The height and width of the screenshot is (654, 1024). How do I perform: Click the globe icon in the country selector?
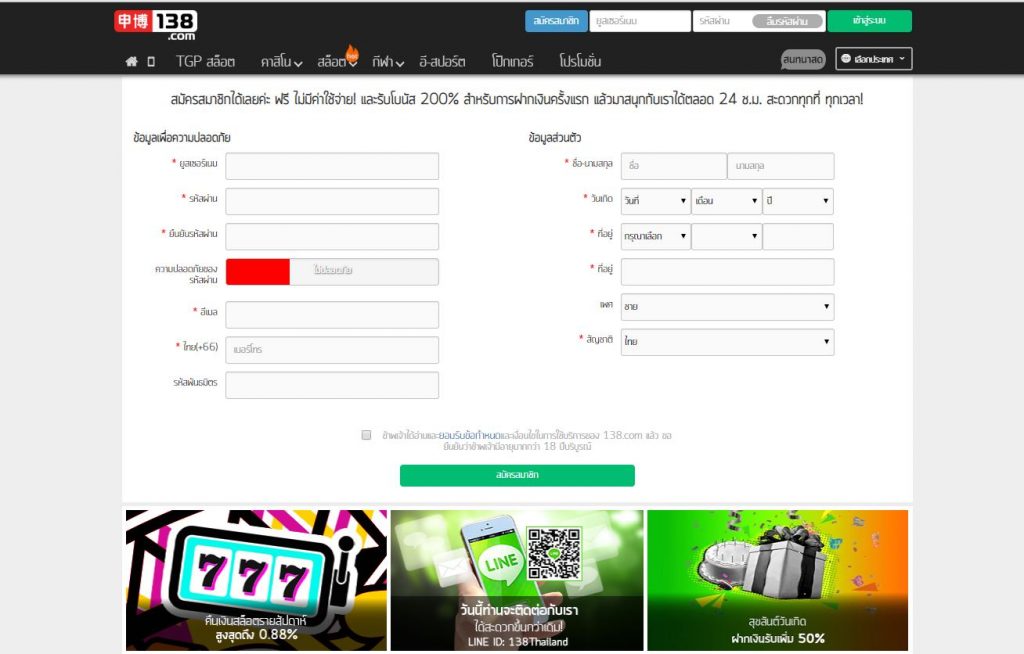[x=845, y=59]
